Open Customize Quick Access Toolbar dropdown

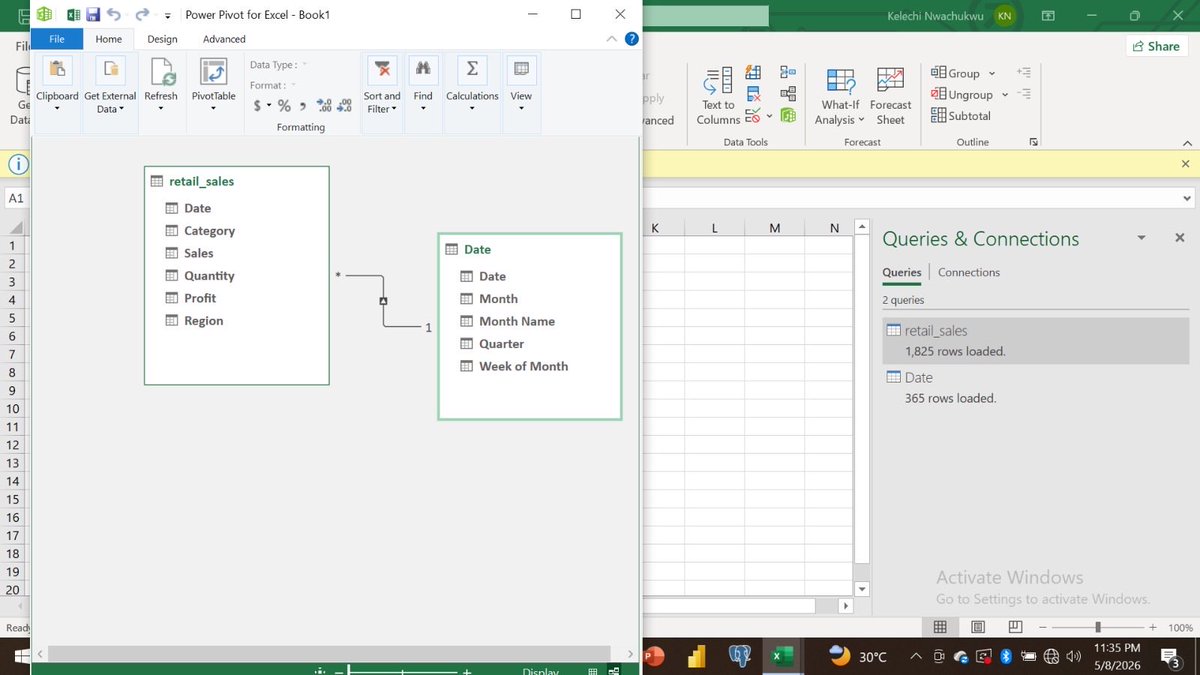166,16
